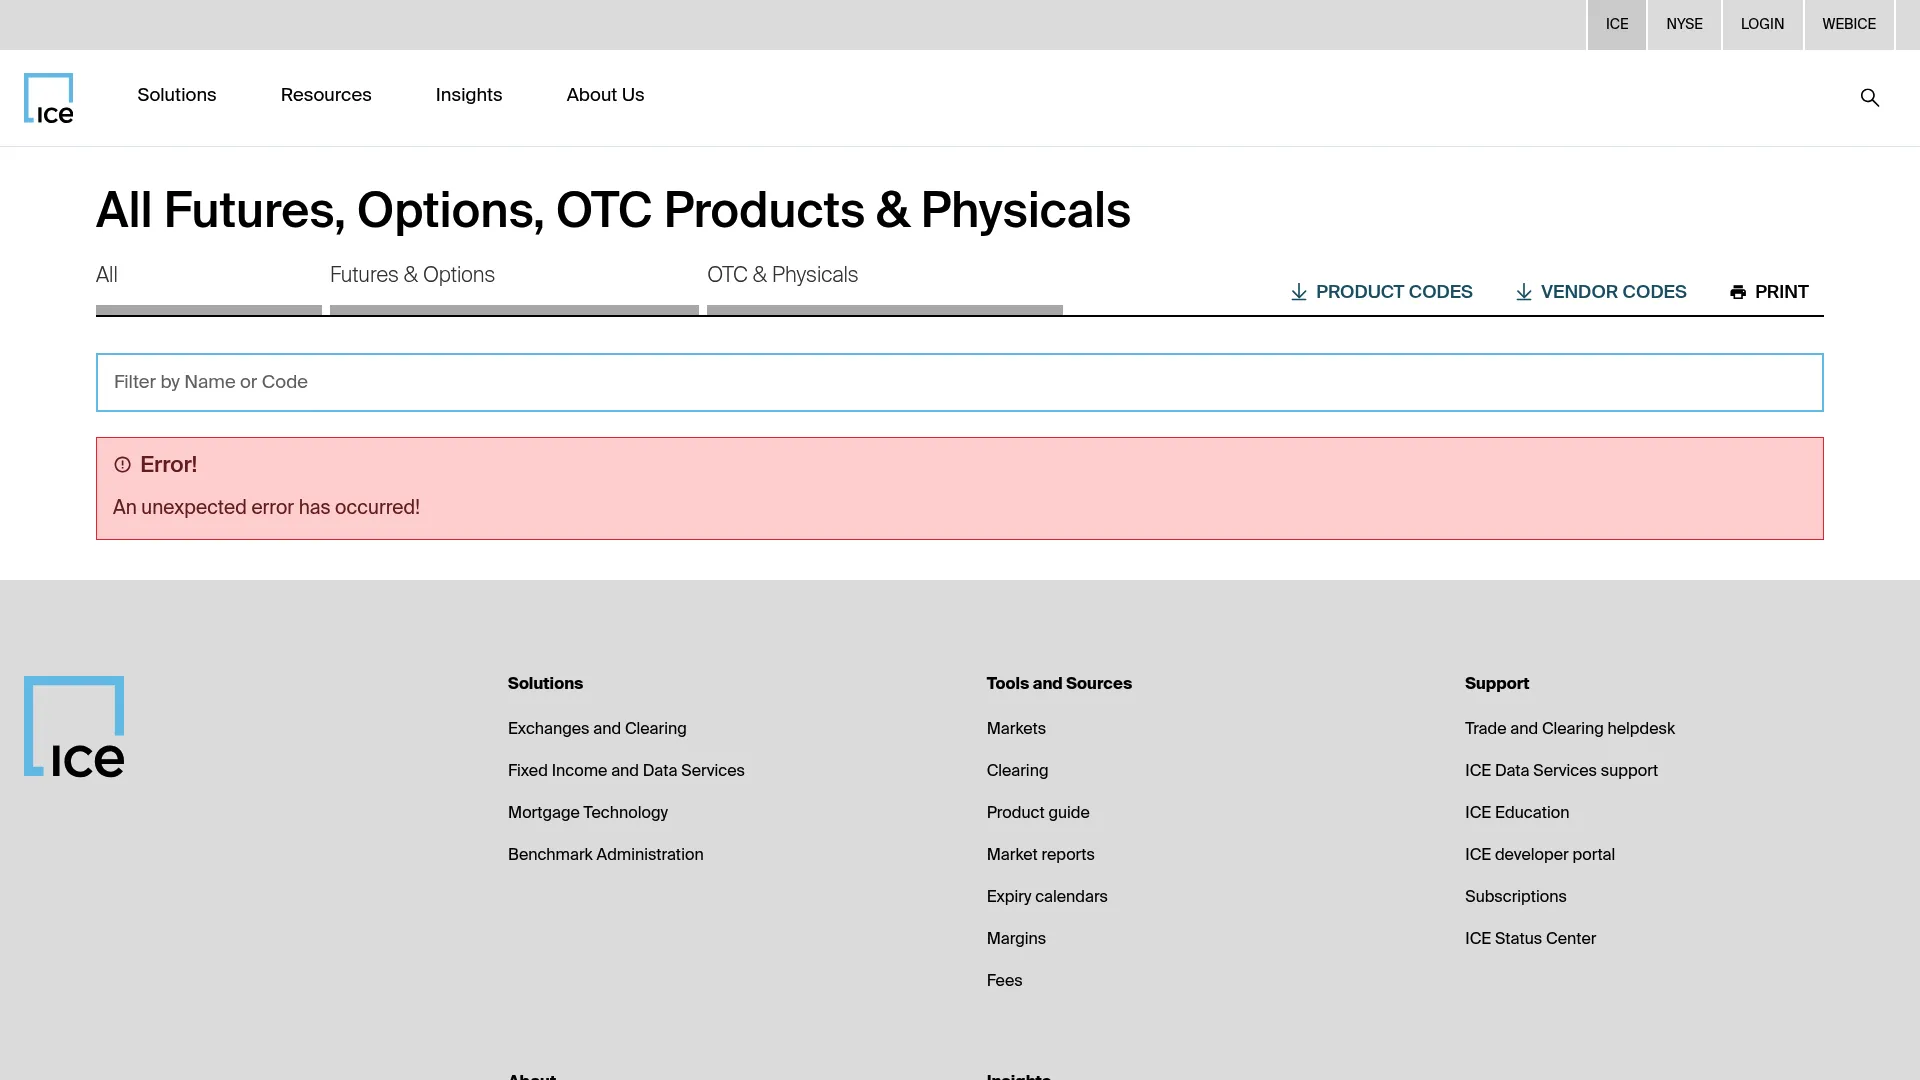
Task: Click the Product Codes download arrow icon
Action: click(1299, 292)
